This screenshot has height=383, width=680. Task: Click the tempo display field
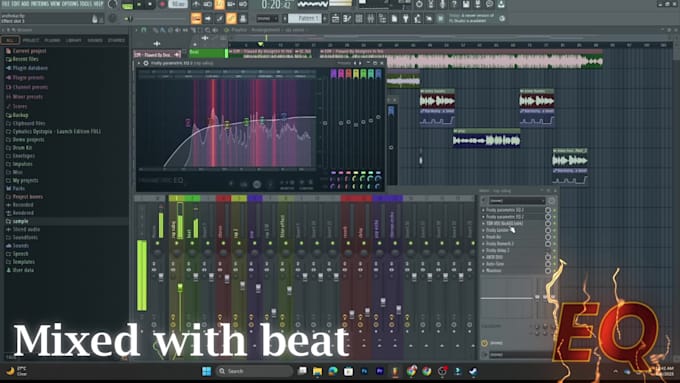178,4
